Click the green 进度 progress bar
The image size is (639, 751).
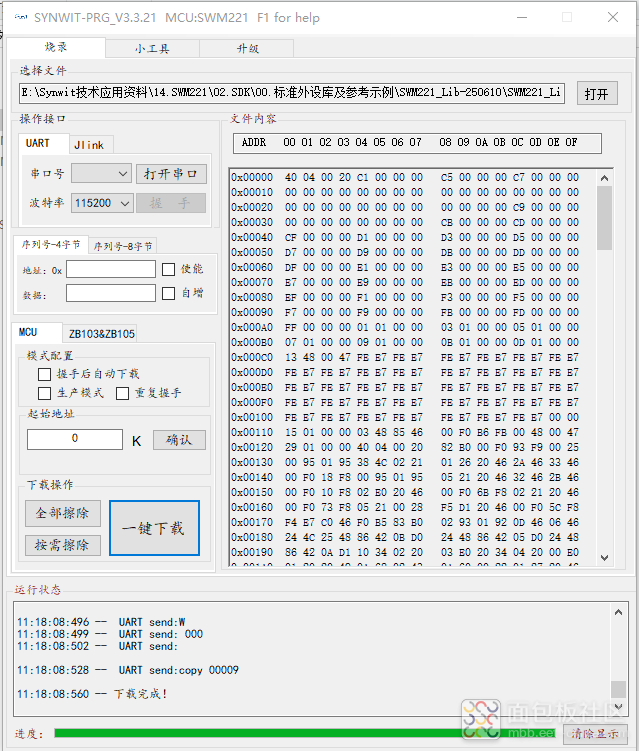pos(305,733)
